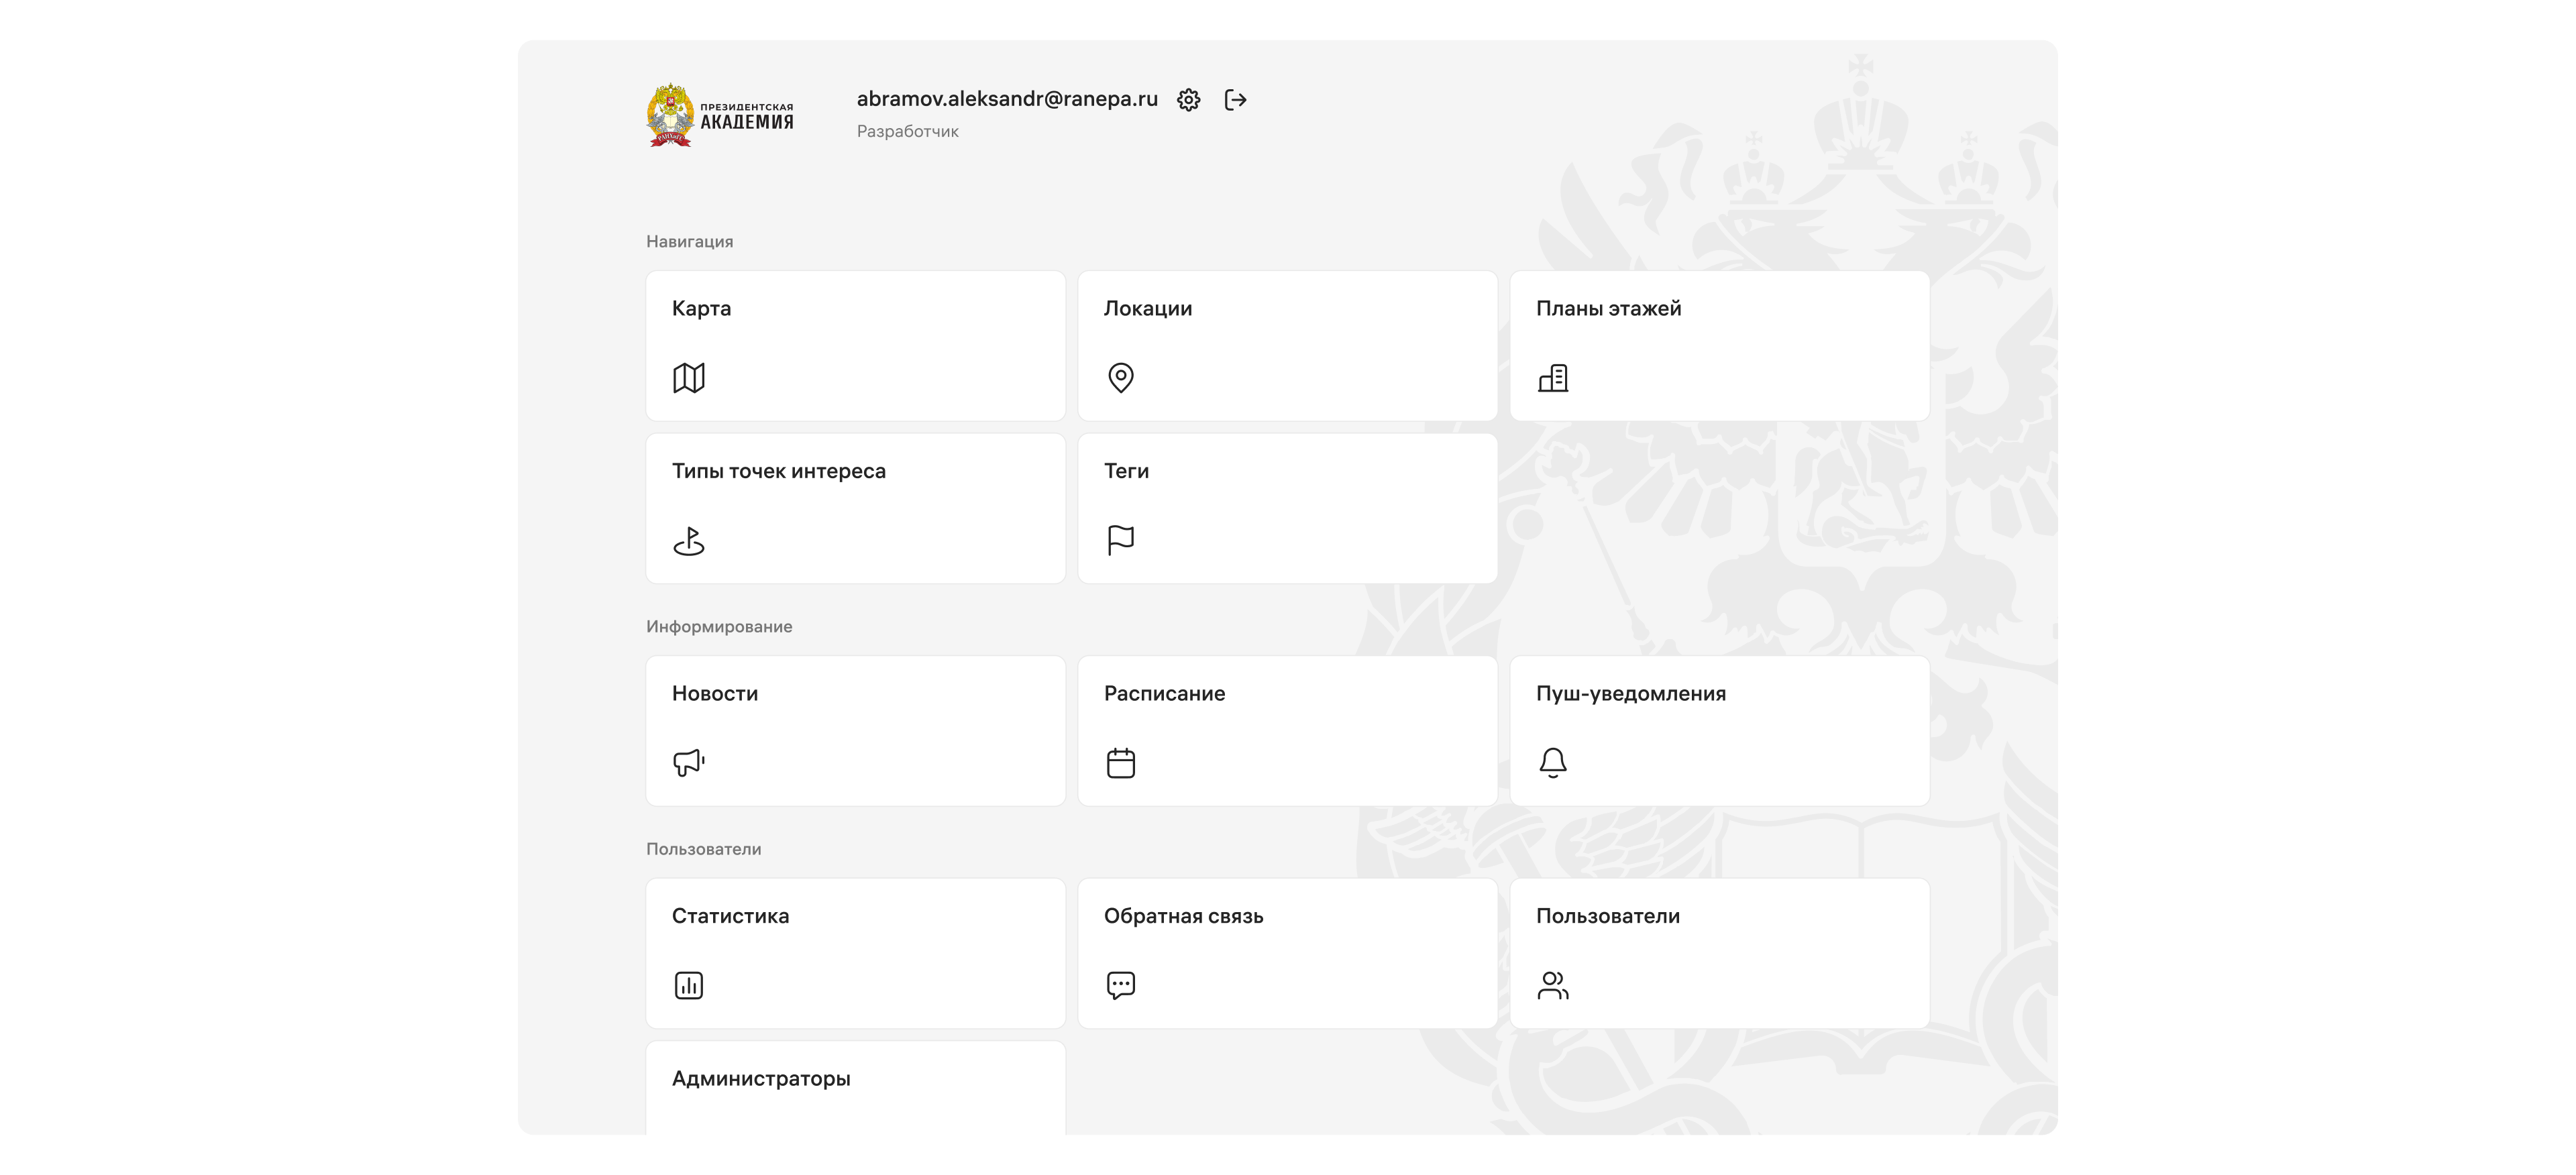Click the Президентская Академия logo
The width and height of the screenshot is (2576, 1175).
pyautogui.click(x=720, y=115)
